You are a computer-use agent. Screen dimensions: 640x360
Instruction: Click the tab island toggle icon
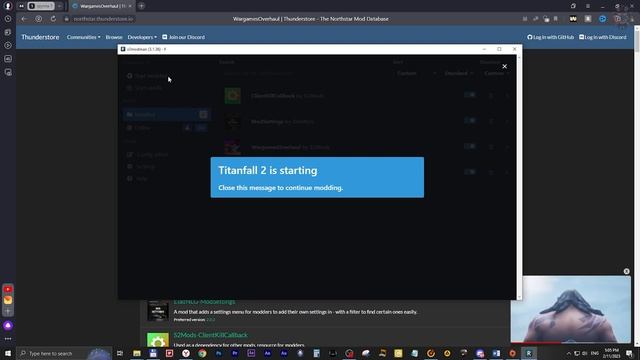pos(21,6)
